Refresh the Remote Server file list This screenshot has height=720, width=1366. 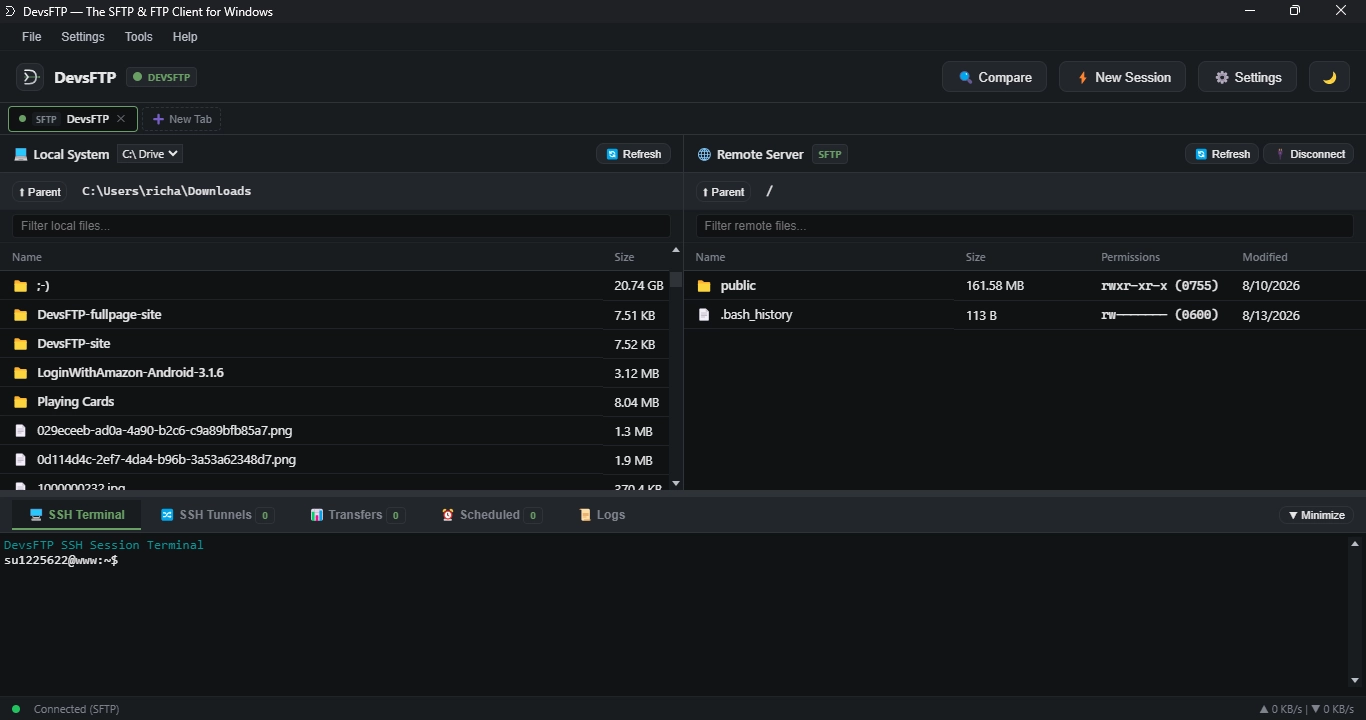click(1222, 154)
